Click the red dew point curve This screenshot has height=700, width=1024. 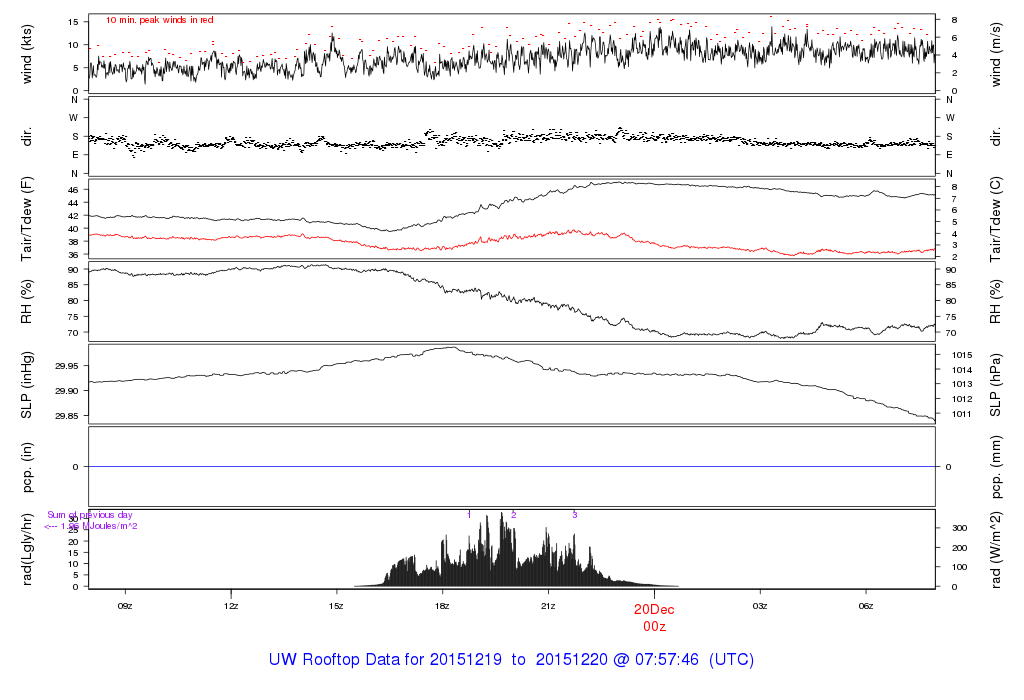tap(511, 242)
